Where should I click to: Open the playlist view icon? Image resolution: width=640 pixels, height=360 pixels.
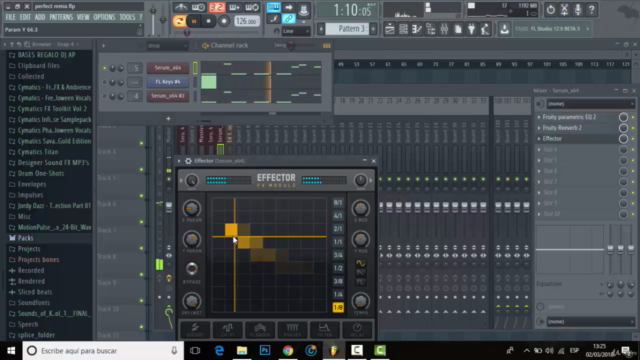click(x=389, y=29)
